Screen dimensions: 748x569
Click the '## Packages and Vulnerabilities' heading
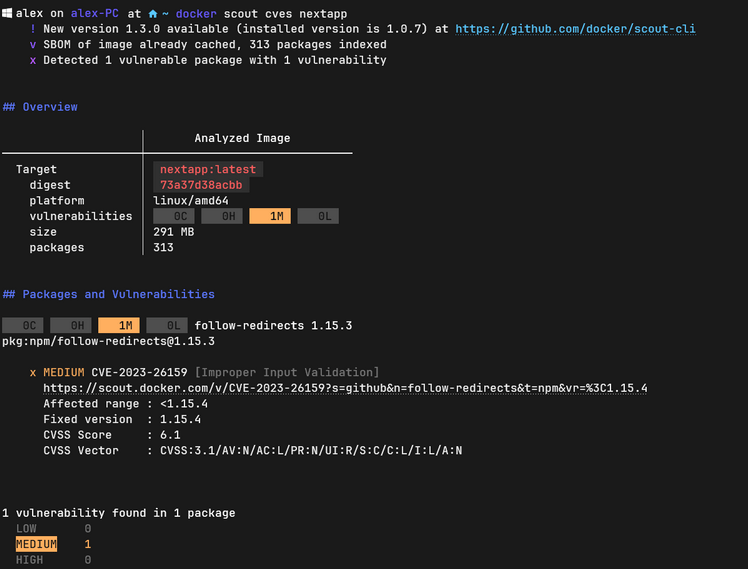(x=109, y=294)
